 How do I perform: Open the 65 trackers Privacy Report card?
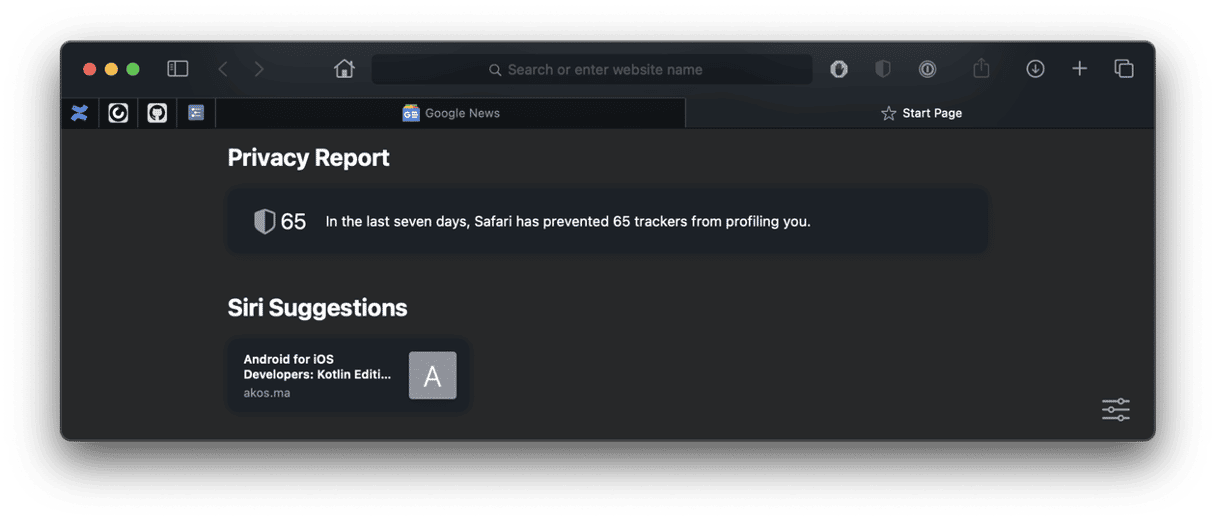click(607, 221)
